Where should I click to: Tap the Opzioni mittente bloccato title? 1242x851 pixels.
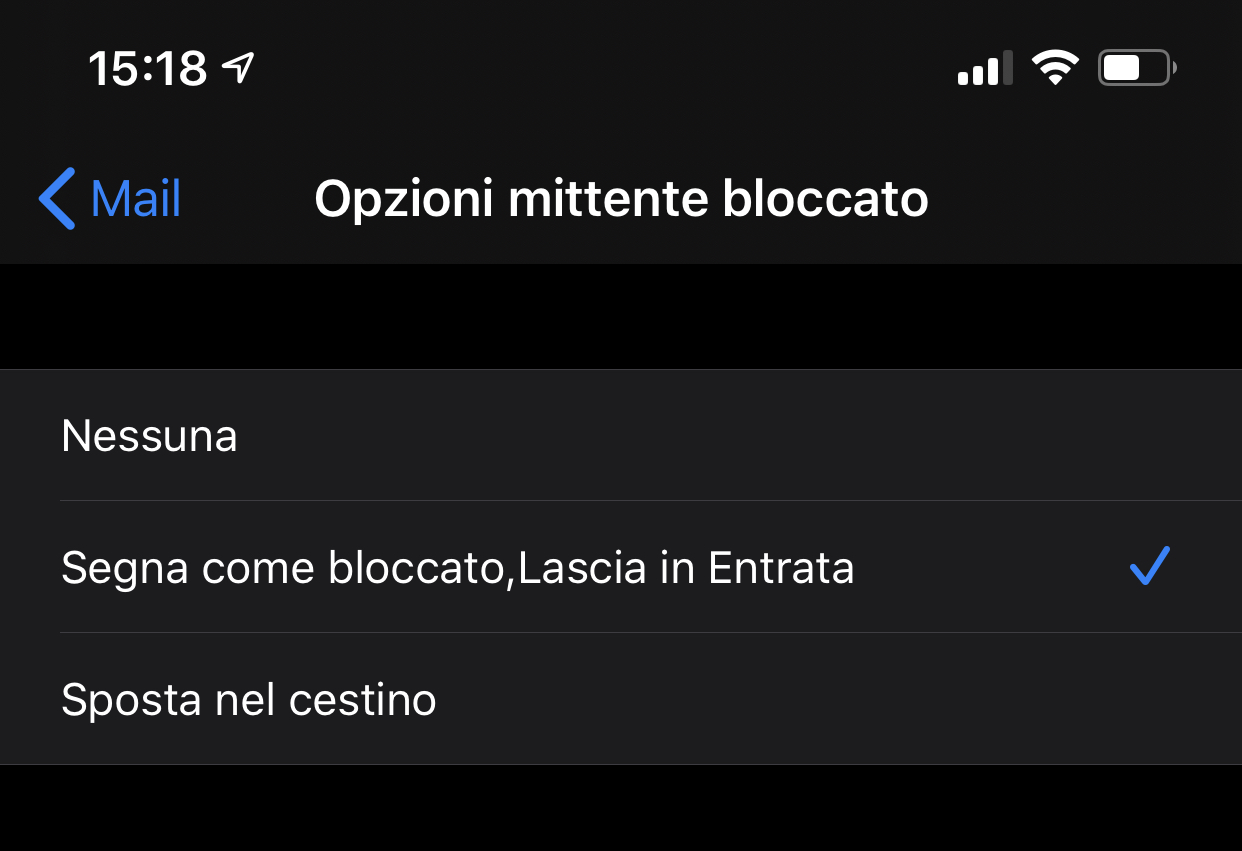coord(621,199)
